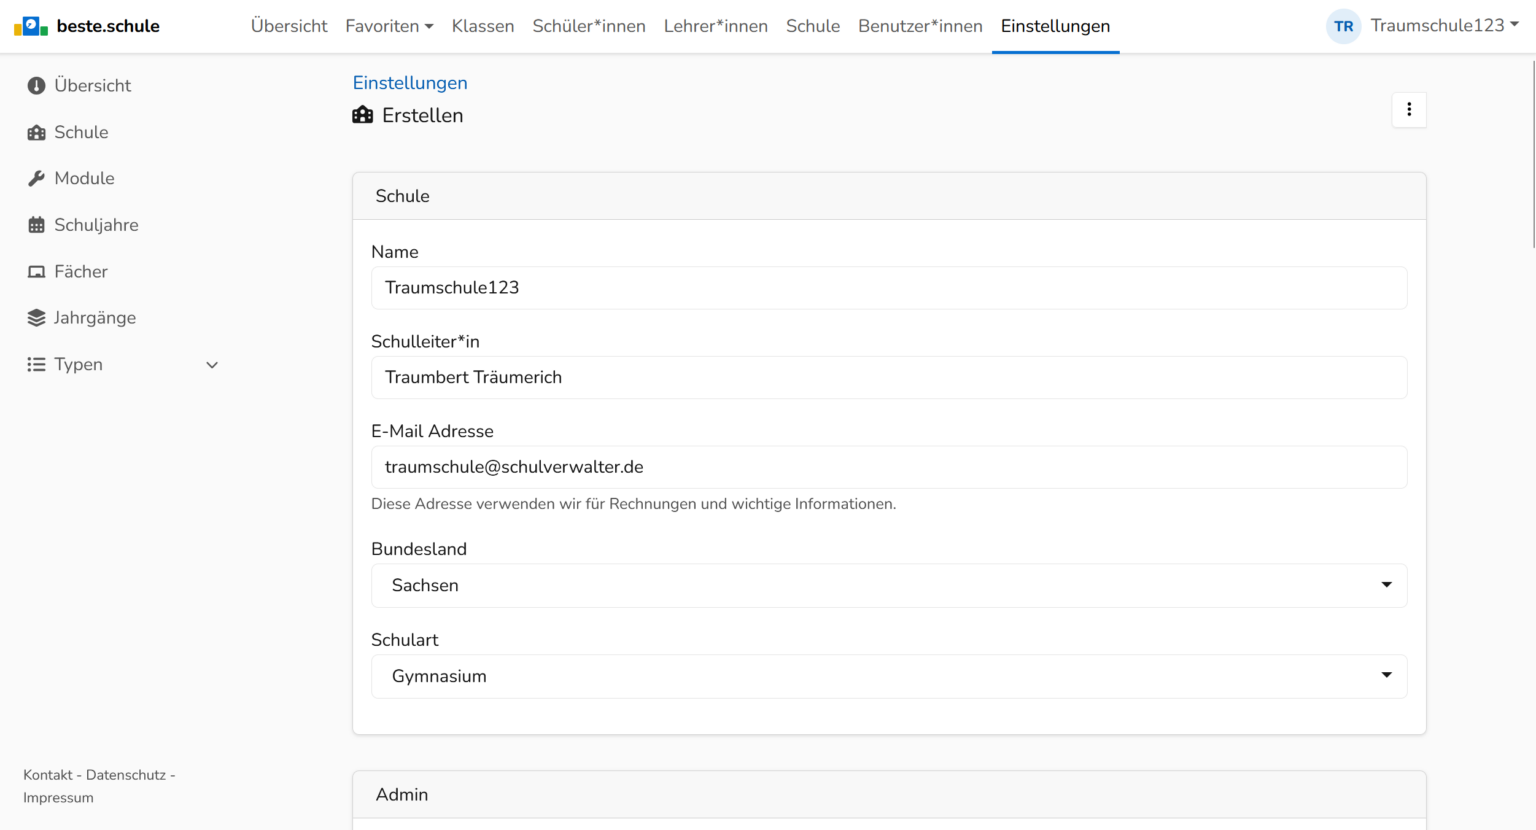Click the Übersicht info icon in sidebar
This screenshot has height=830, width=1536.
tap(36, 86)
